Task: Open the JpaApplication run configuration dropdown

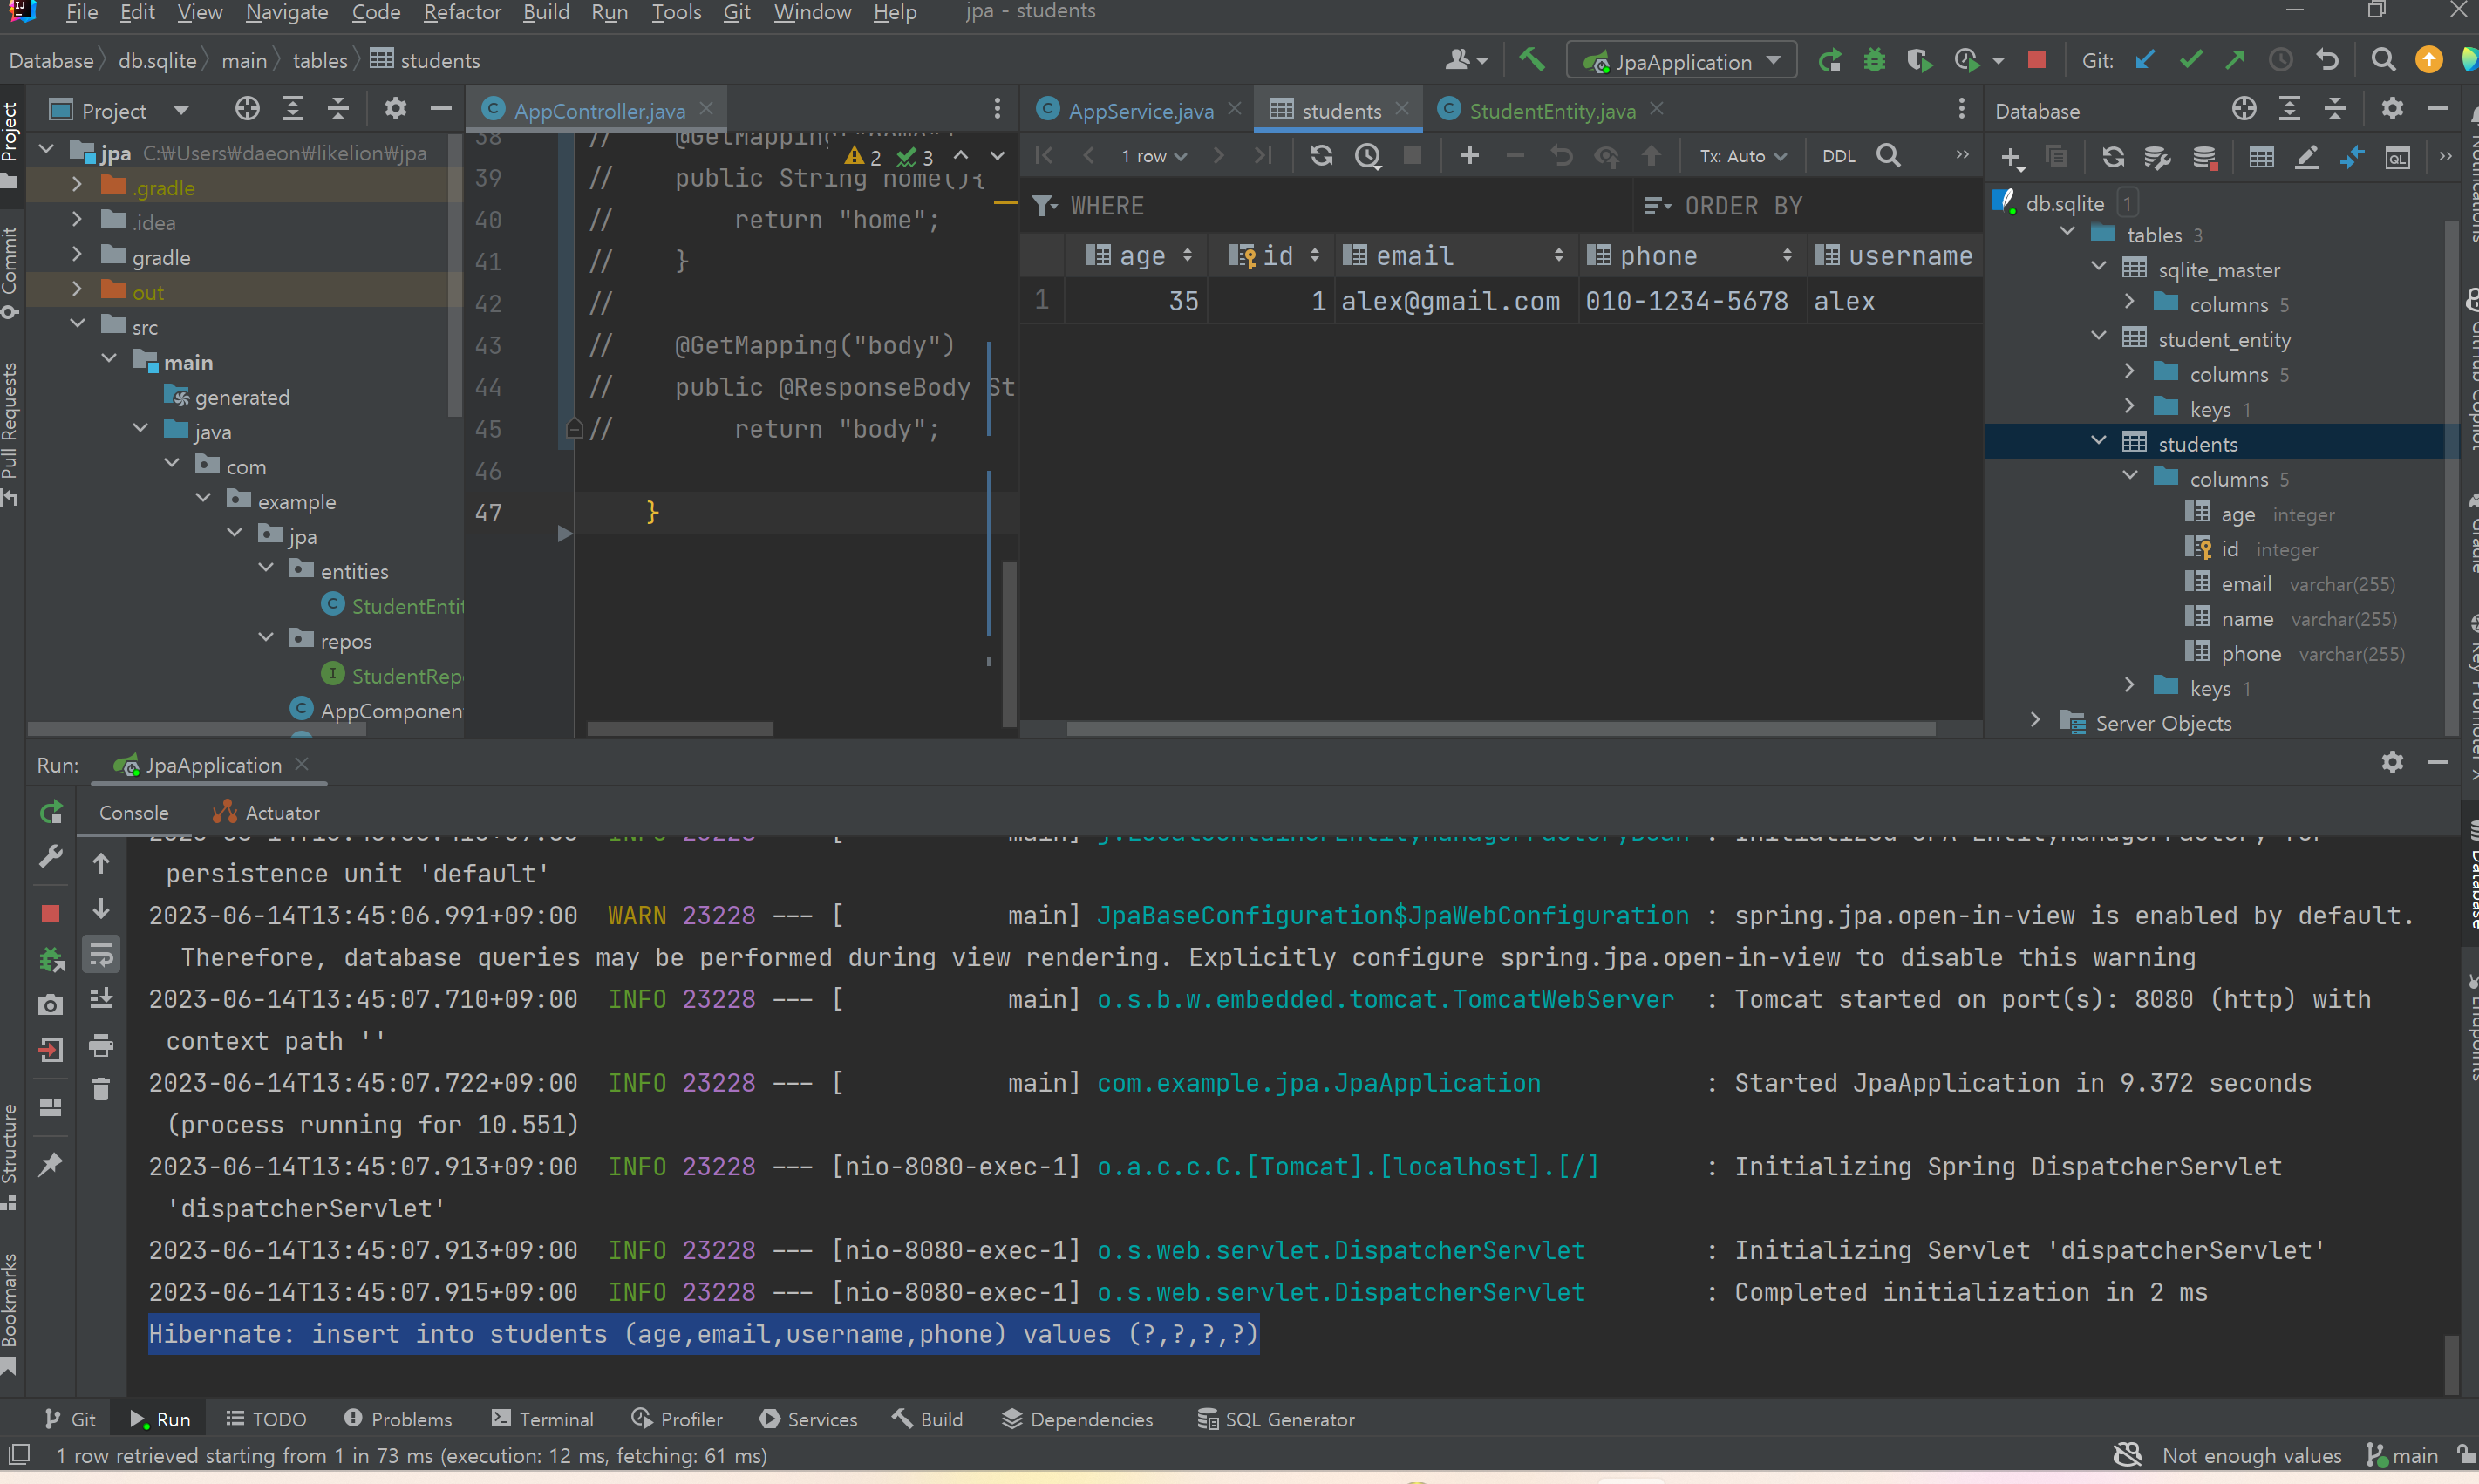Action: pyautogui.click(x=1681, y=61)
